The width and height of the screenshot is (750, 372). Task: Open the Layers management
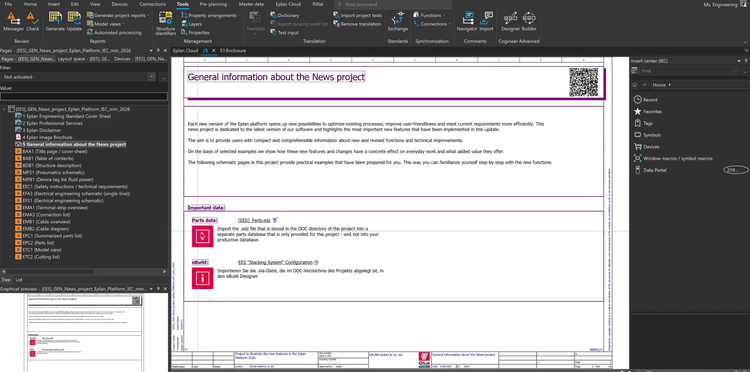[191, 24]
